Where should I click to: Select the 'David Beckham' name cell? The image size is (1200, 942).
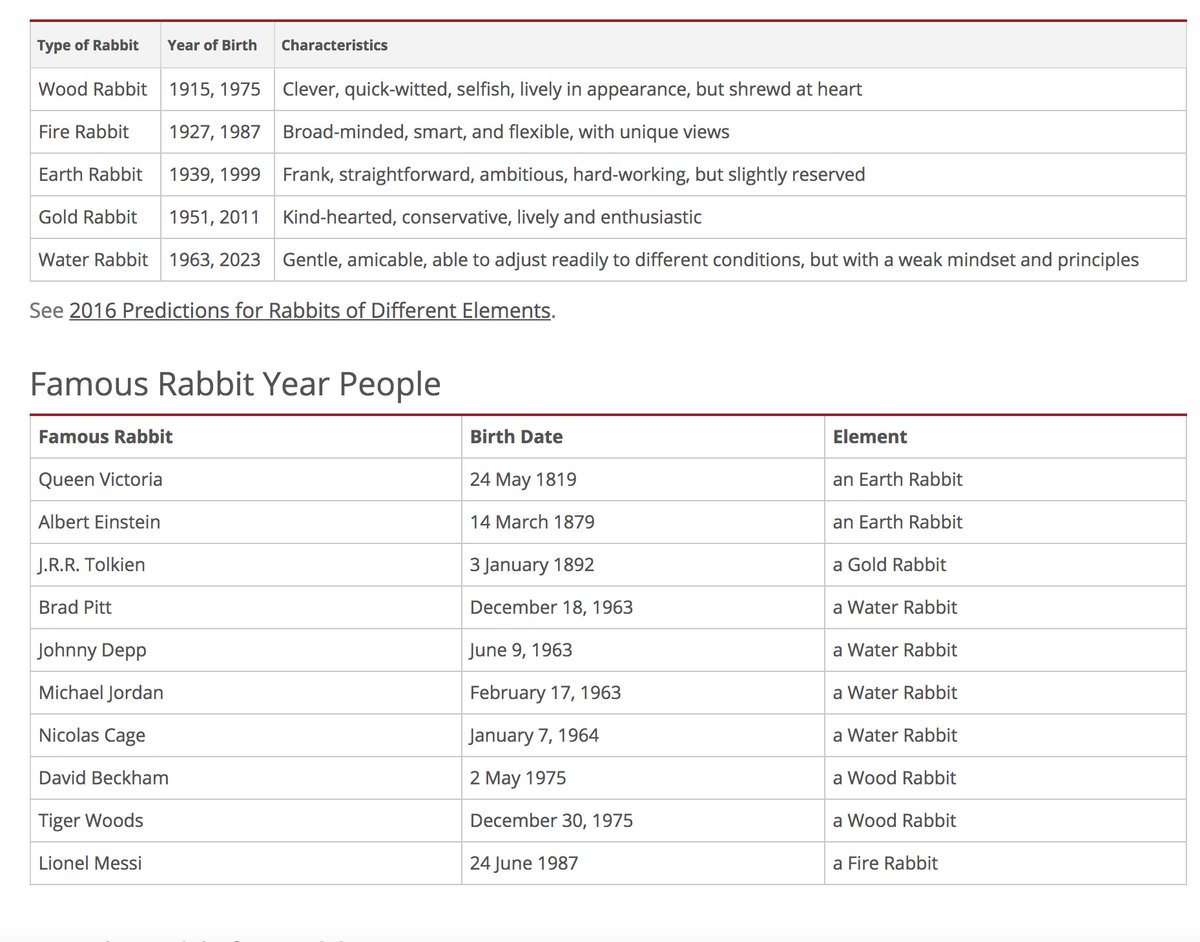tap(245, 777)
